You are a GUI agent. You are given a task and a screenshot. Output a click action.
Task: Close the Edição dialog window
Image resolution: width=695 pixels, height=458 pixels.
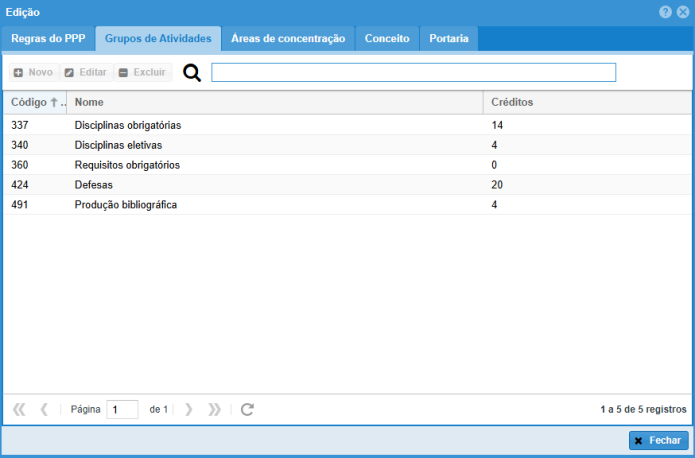pyautogui.click(x=683, y=11)
